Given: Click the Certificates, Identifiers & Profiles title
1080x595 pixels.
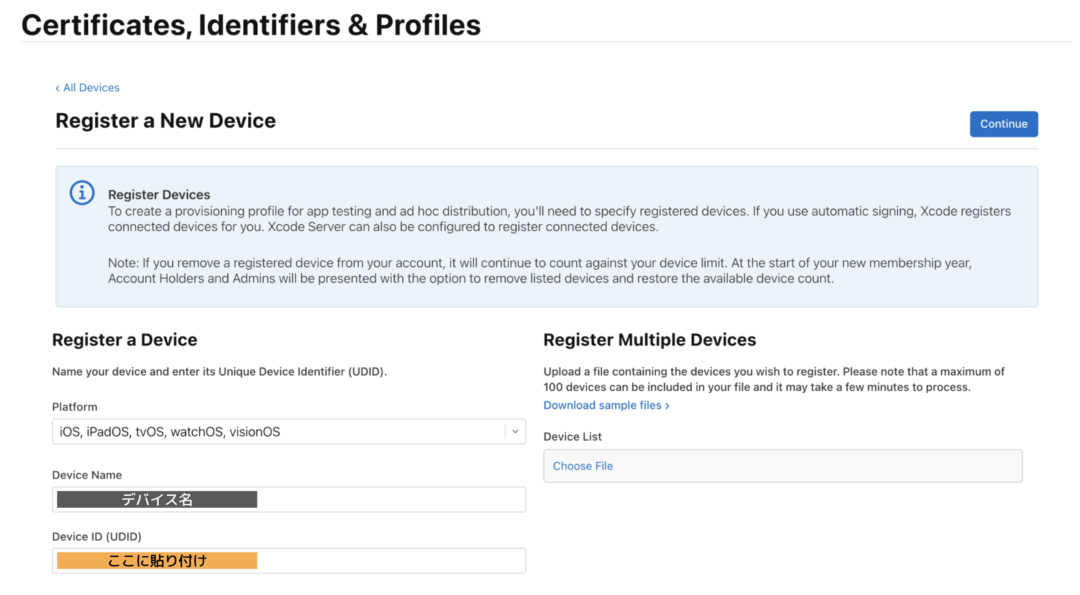Looking at the screenshot, I should click(251, 25).
